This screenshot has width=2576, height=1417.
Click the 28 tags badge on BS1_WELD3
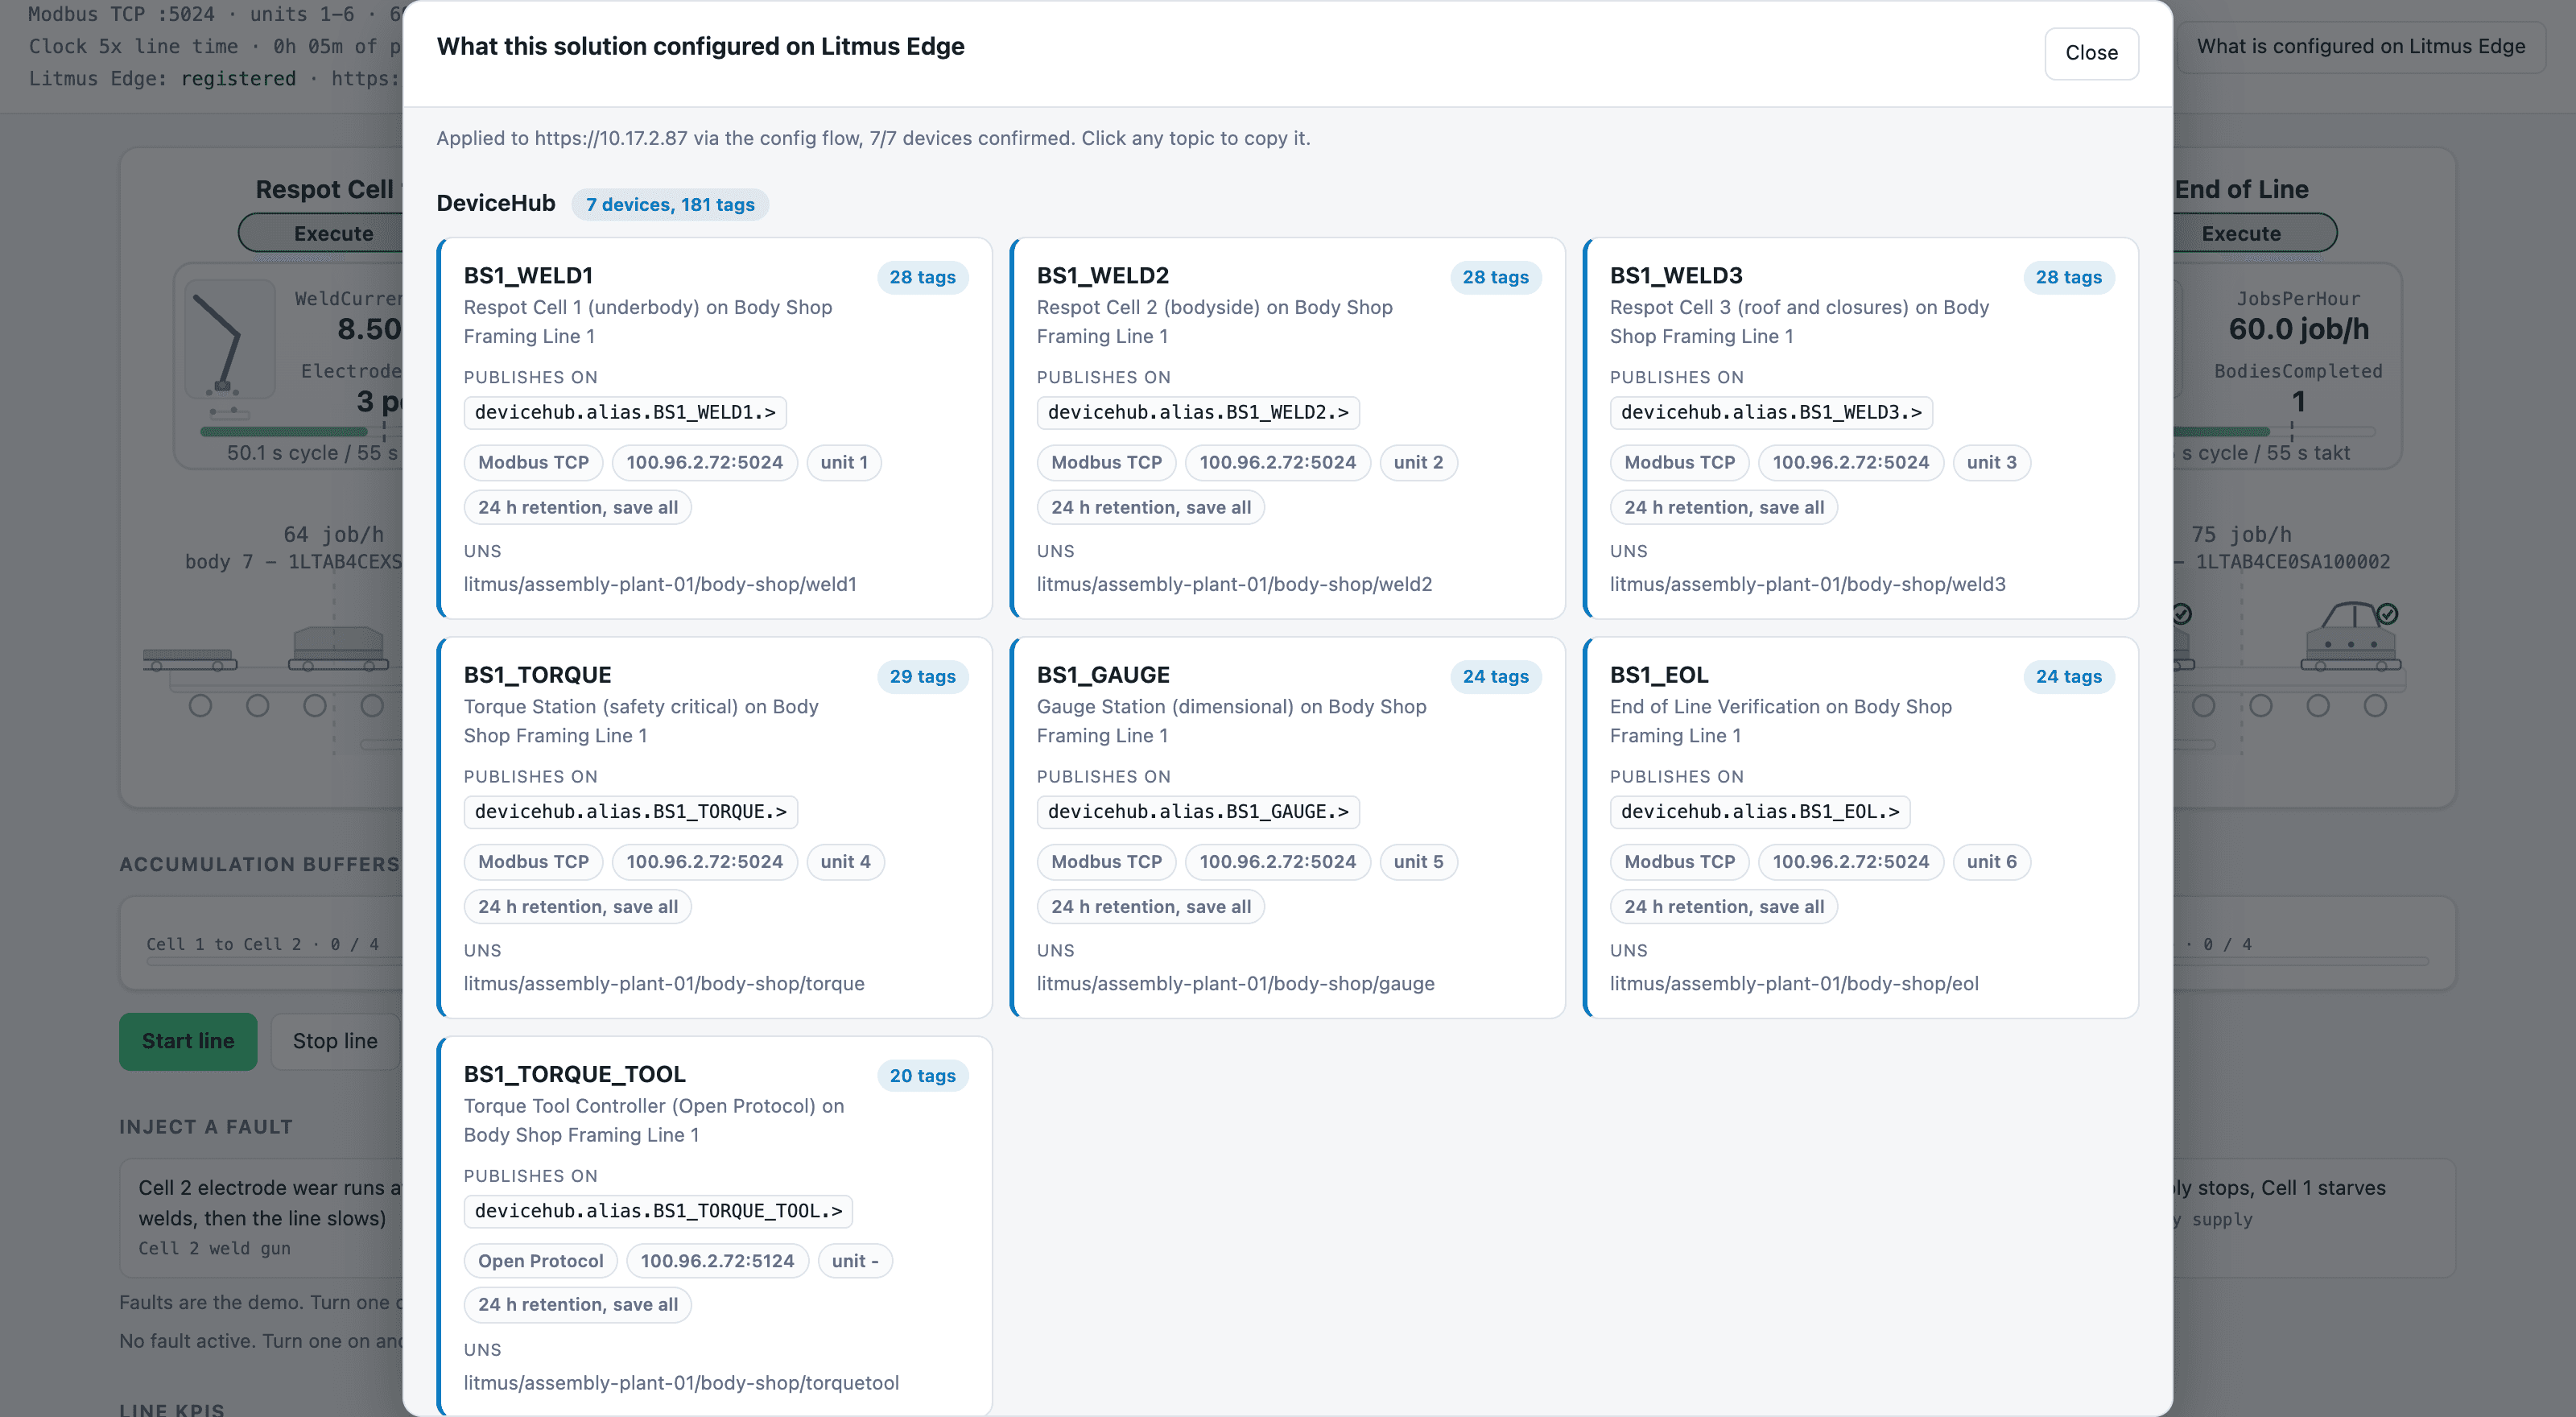point(2068,277)
